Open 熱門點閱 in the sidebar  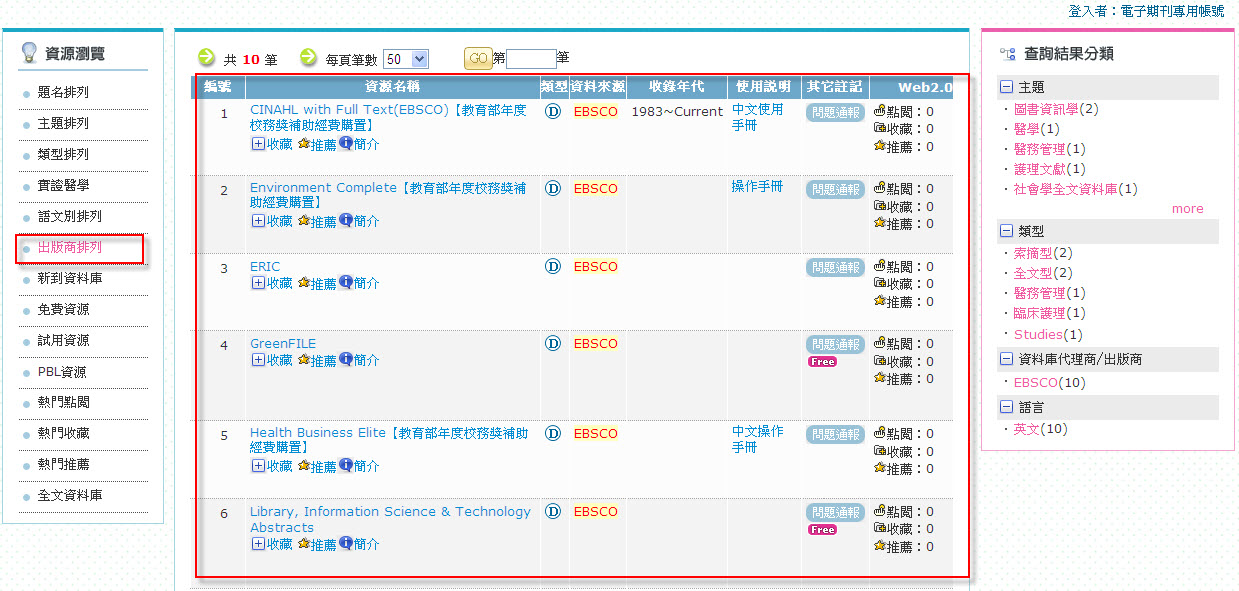[63, 402]
